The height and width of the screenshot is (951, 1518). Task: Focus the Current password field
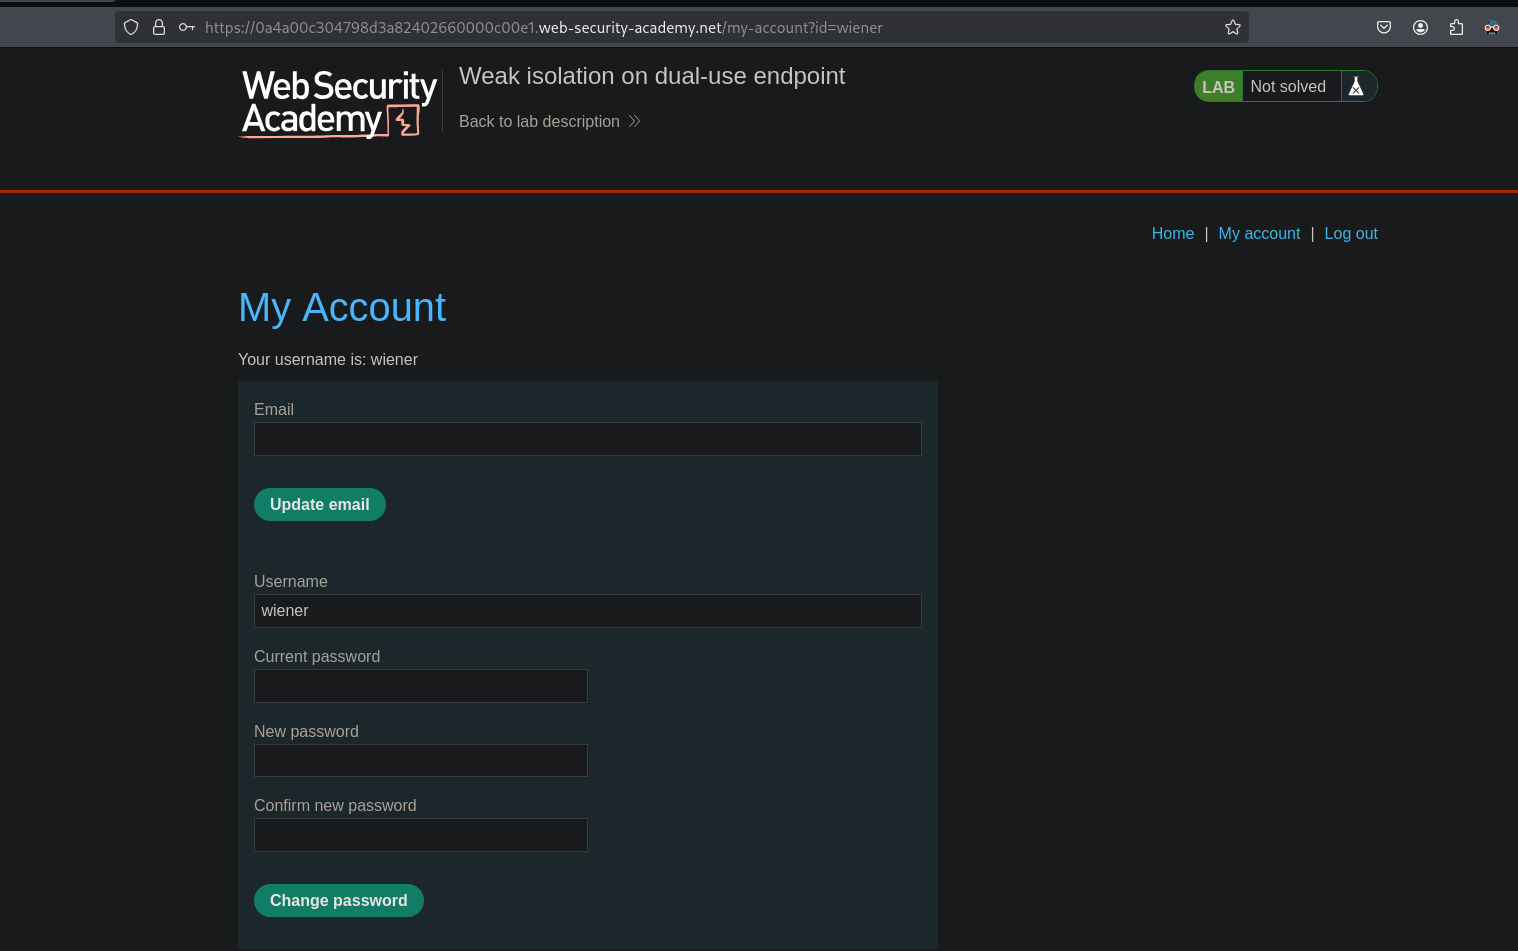pos(420,686)
